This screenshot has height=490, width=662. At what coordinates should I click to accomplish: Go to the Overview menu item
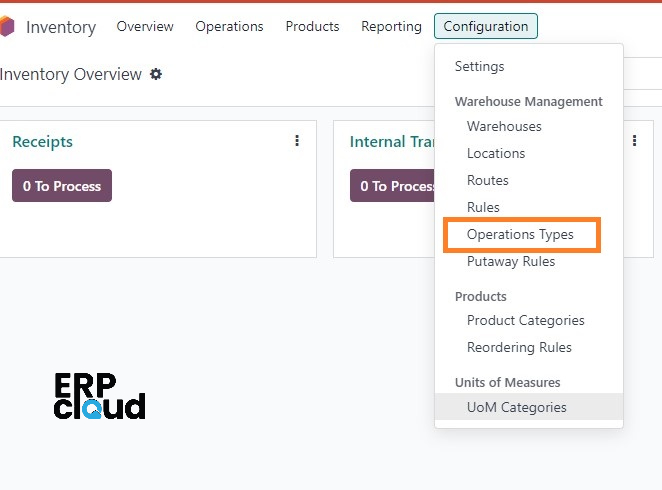[x=145, y=26]
